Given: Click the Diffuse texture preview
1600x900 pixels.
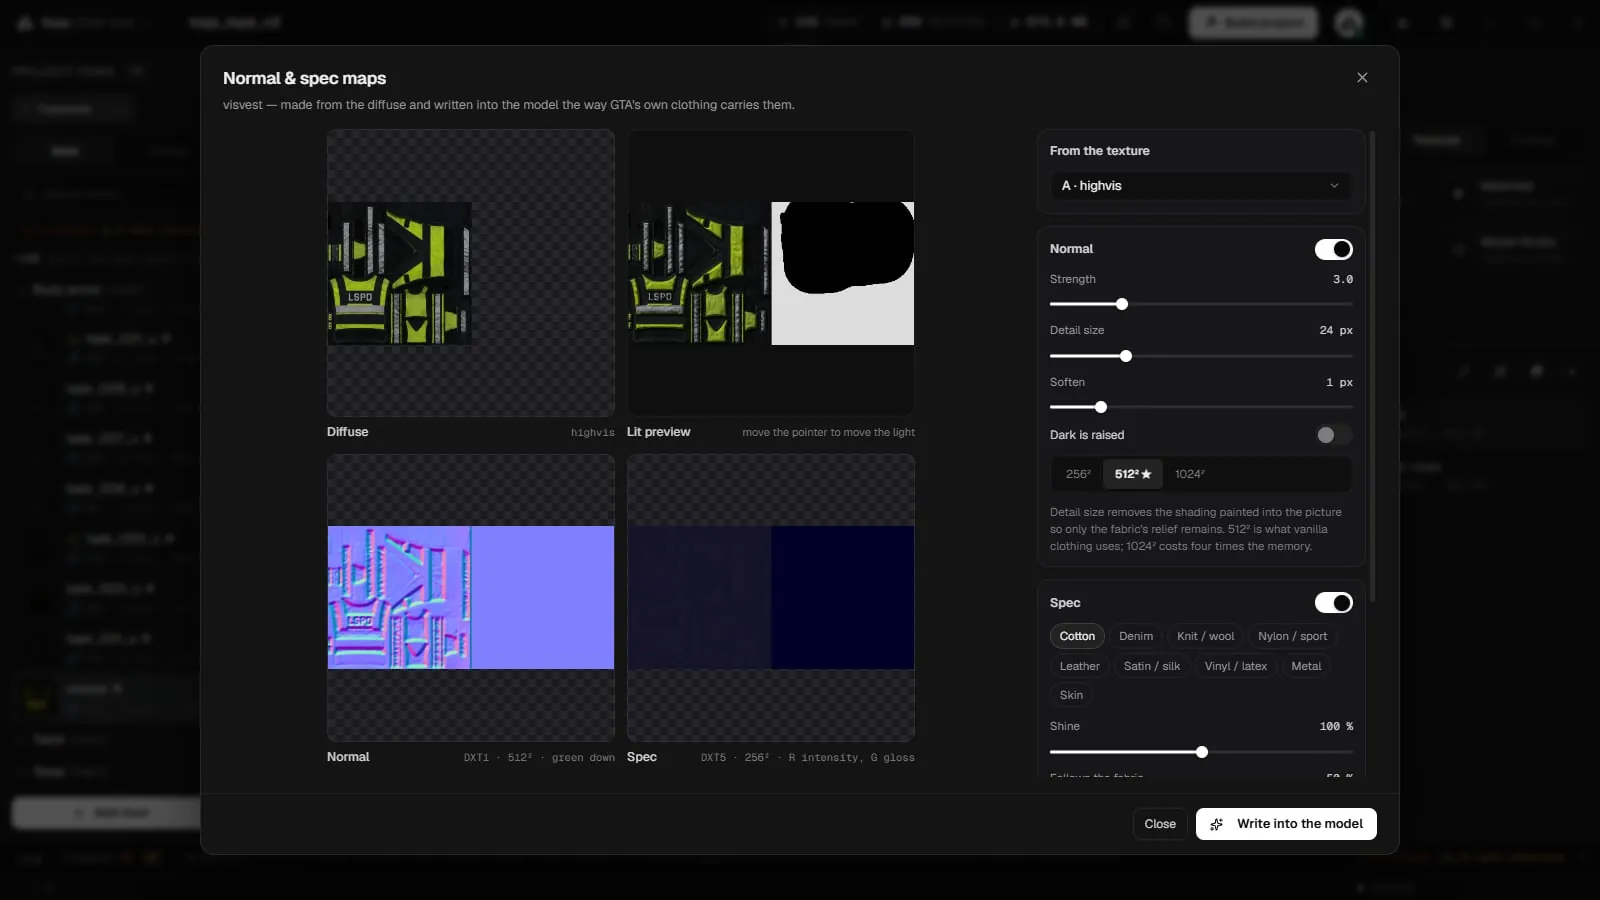Looking at the screenshot, I should (471, 273).
